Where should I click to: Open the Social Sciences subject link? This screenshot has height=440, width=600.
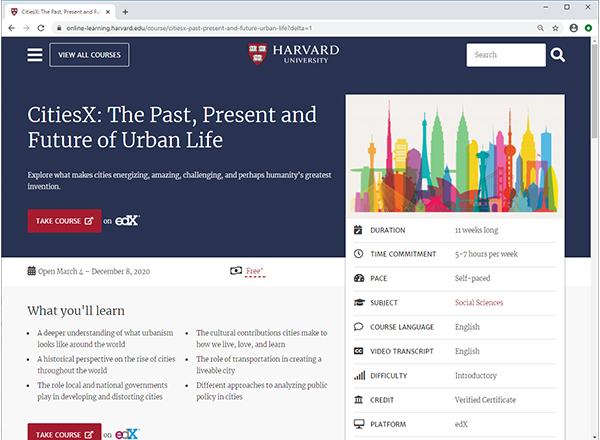(x=478, y=302)
